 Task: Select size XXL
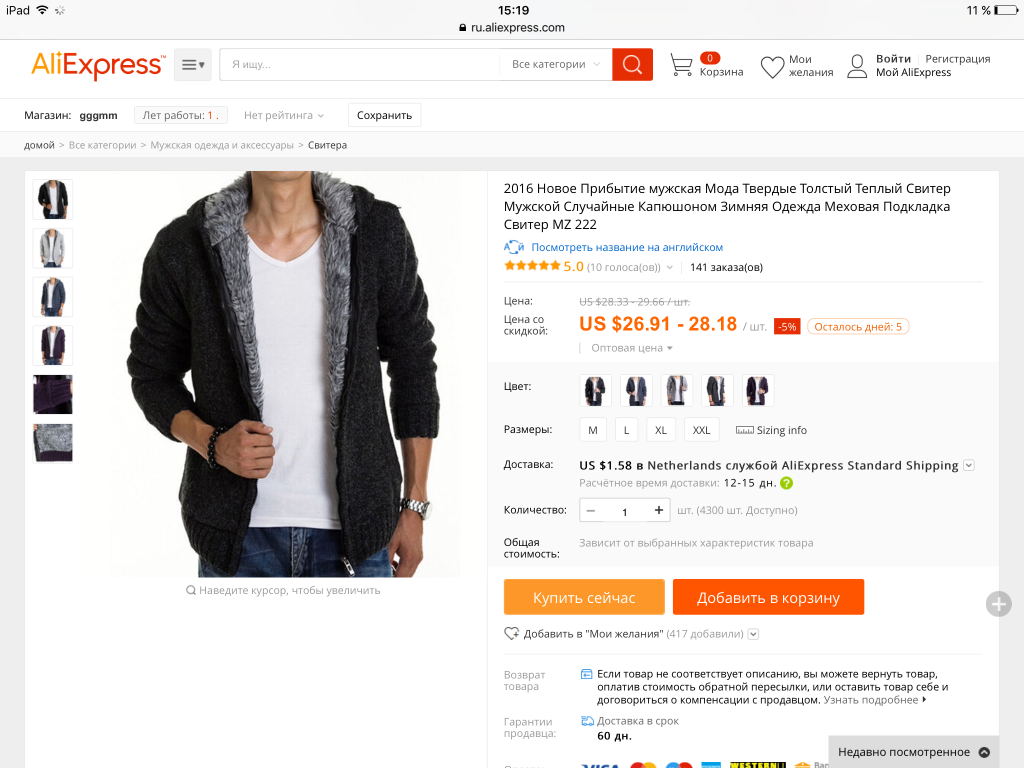click(701, 430)
